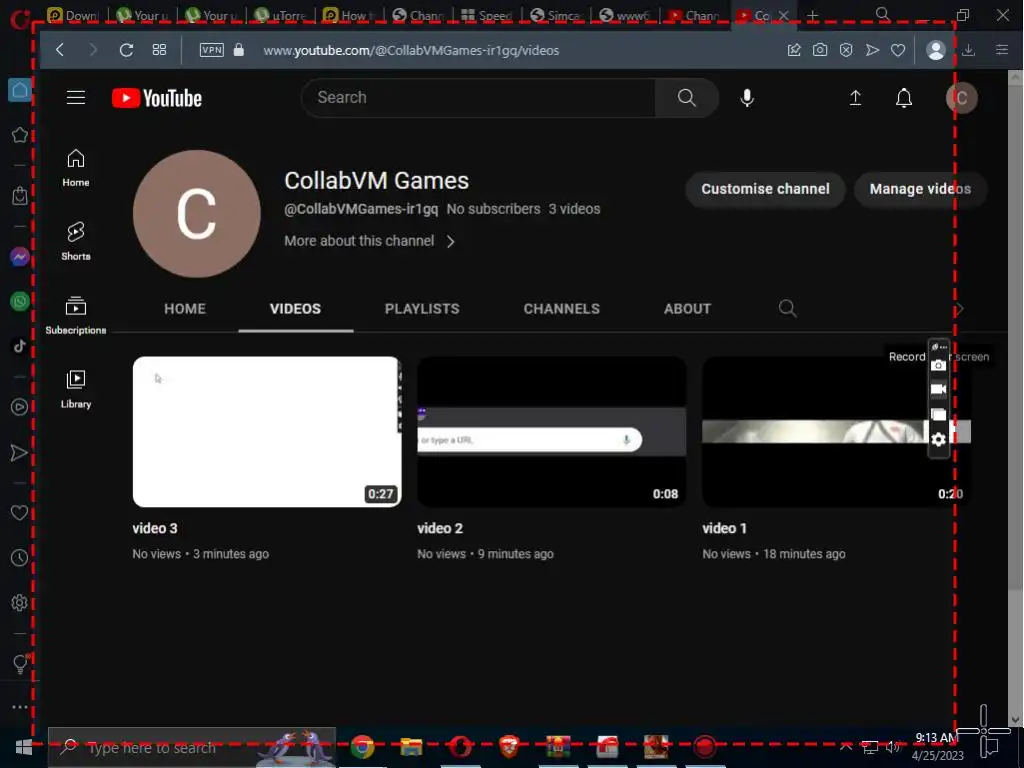Click the YouTube logo
Image resolution: width=1024 pixels, height=768 pixels.
(157, 98)
